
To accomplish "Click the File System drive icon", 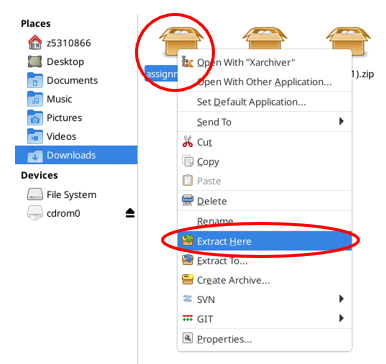I will coord(35,195).
